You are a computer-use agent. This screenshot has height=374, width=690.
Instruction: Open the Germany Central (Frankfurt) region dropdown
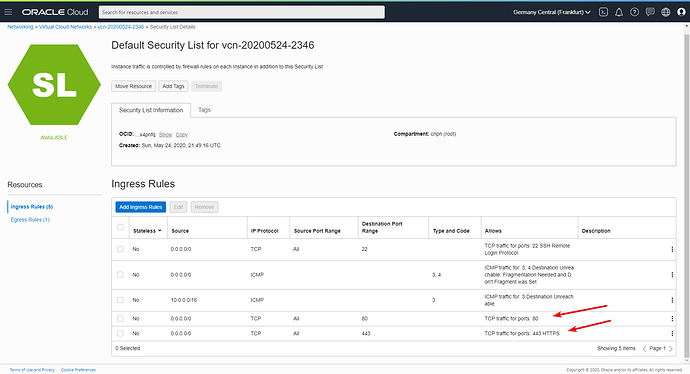(x=552, y=12)
